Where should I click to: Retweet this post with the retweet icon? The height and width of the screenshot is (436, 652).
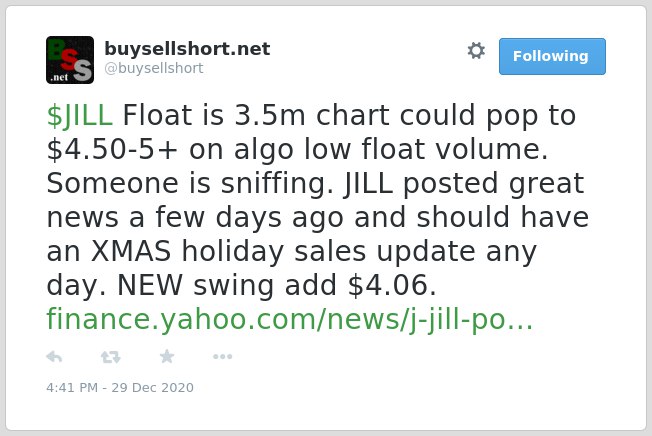click(111, 357)
